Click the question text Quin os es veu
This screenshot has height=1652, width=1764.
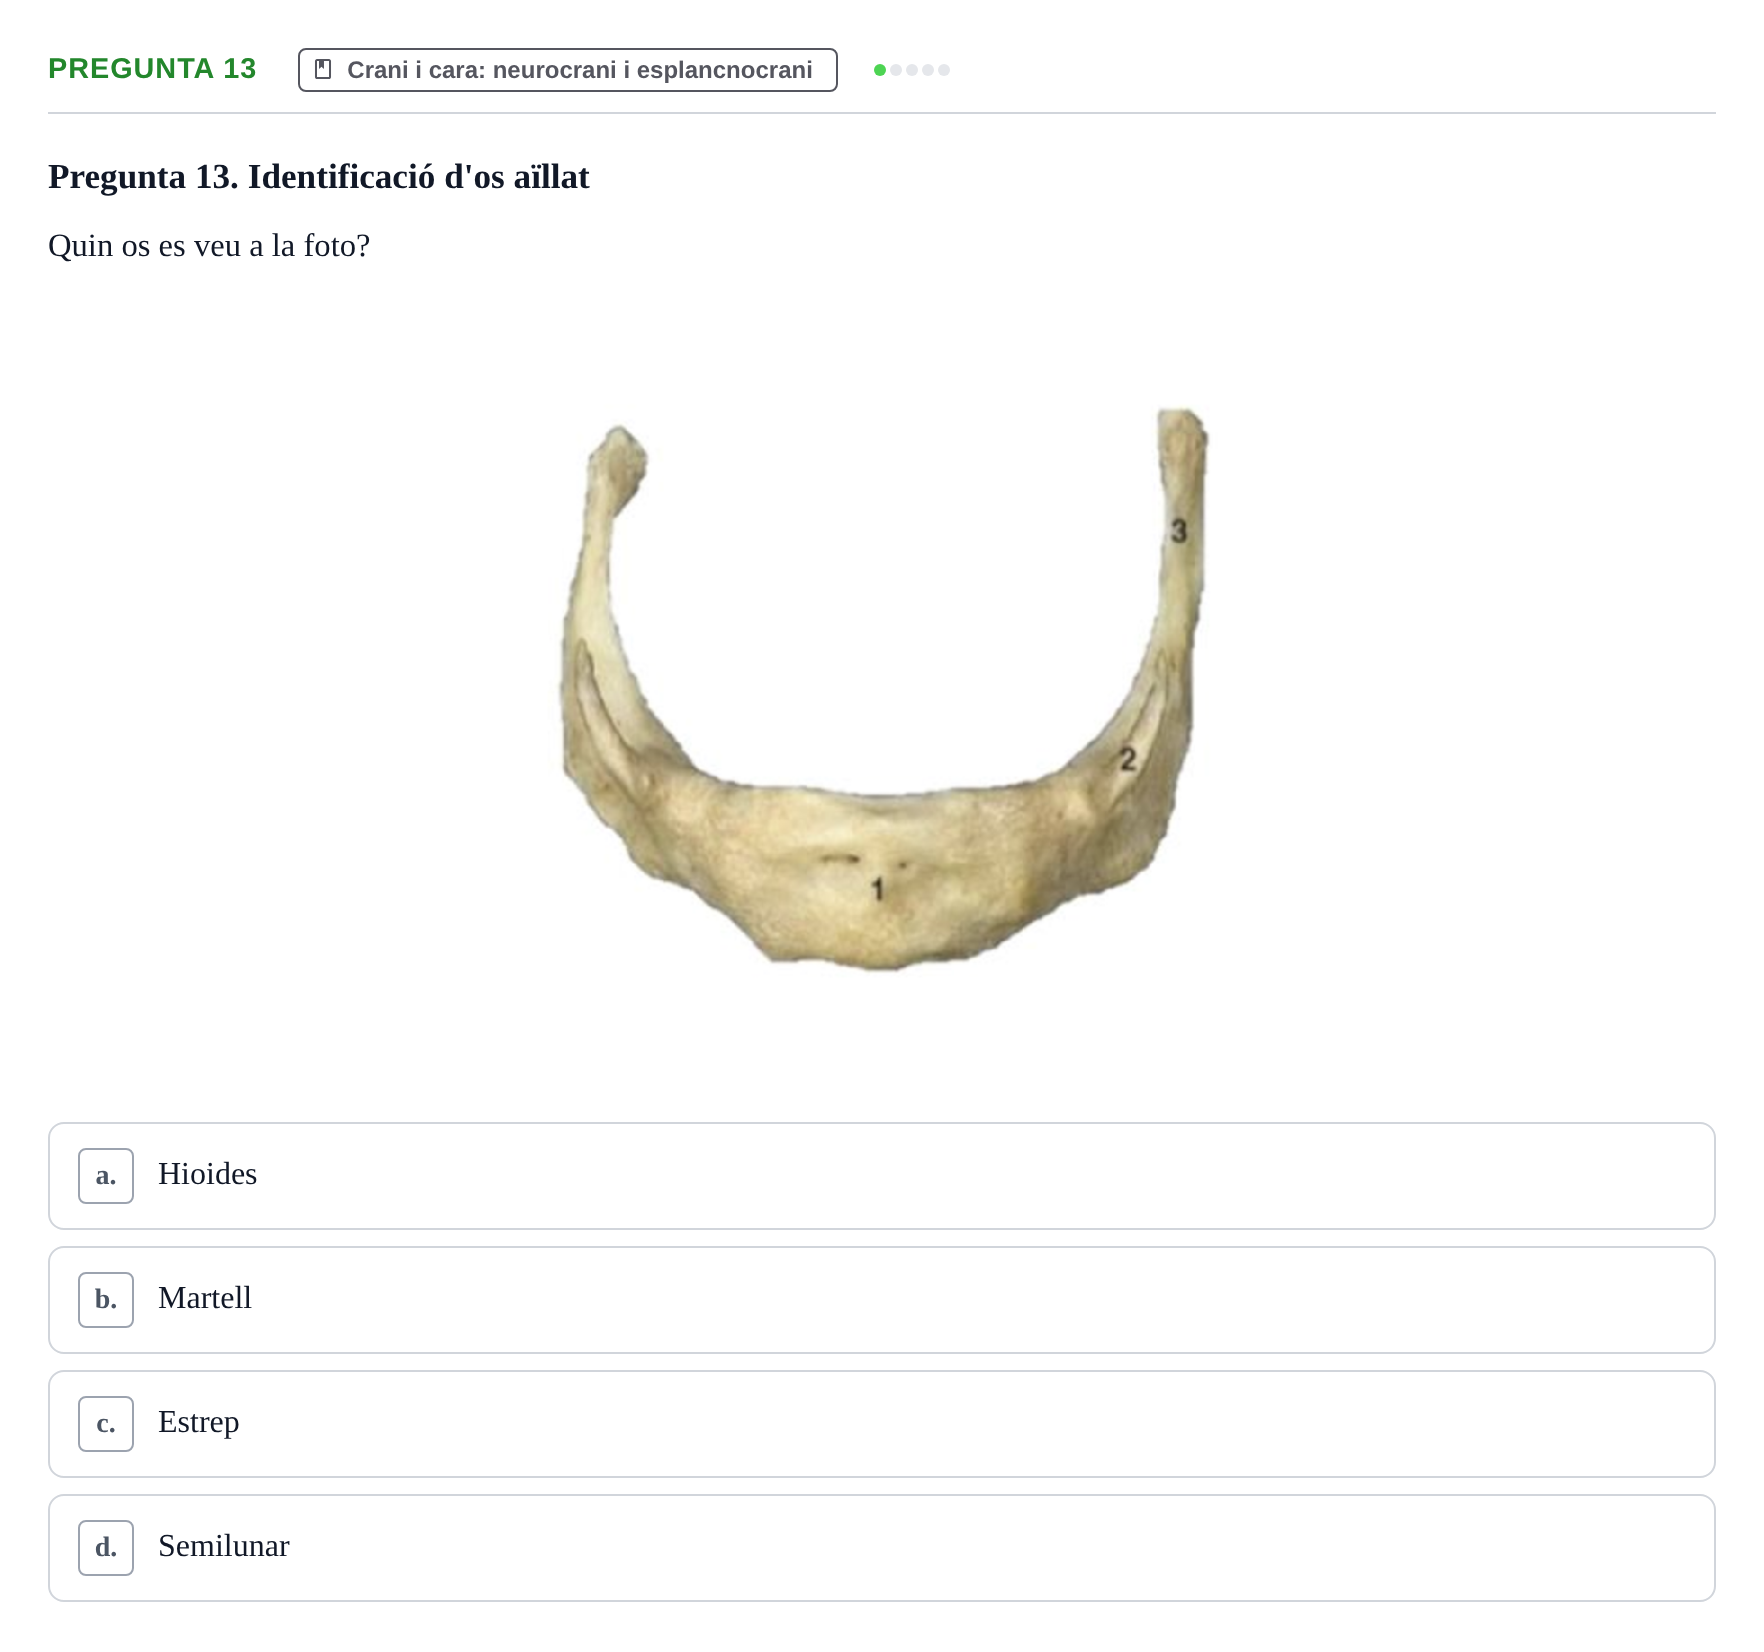(x=209, y=246)
